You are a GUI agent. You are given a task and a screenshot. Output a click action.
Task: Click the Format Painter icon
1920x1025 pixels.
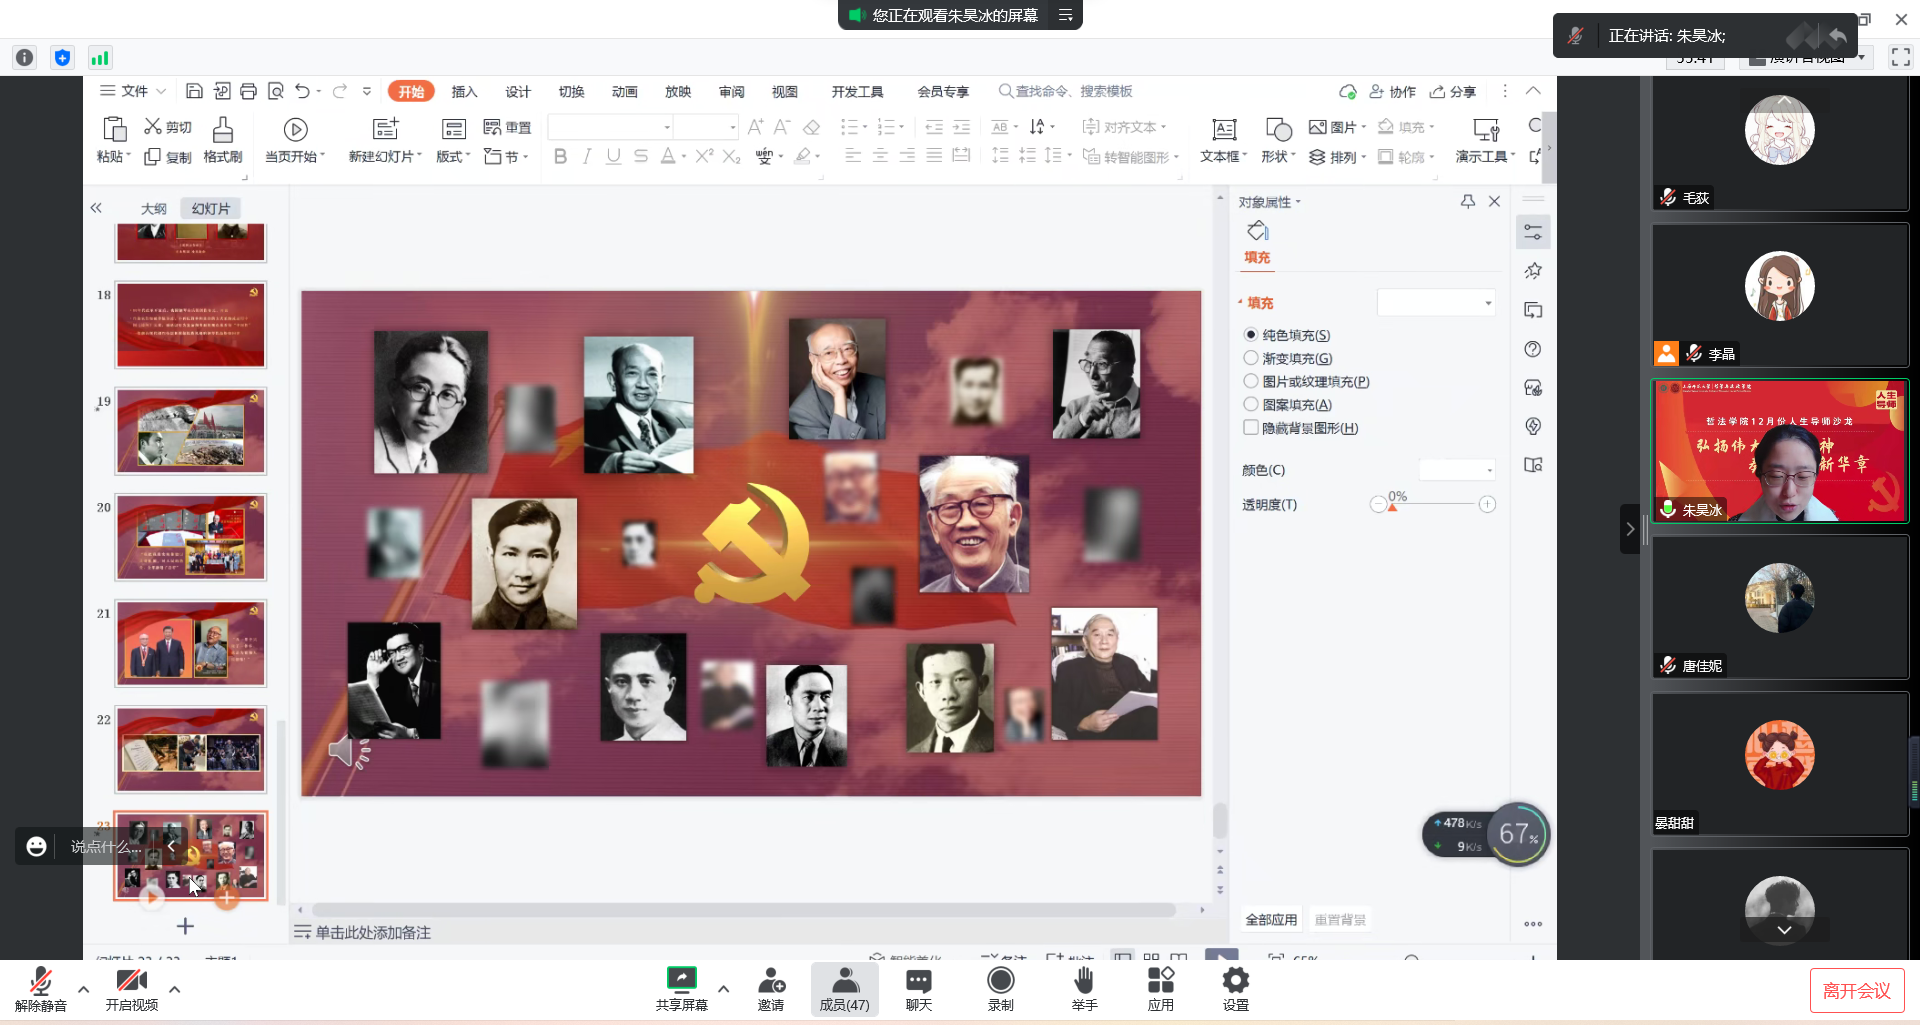point(223,130)
